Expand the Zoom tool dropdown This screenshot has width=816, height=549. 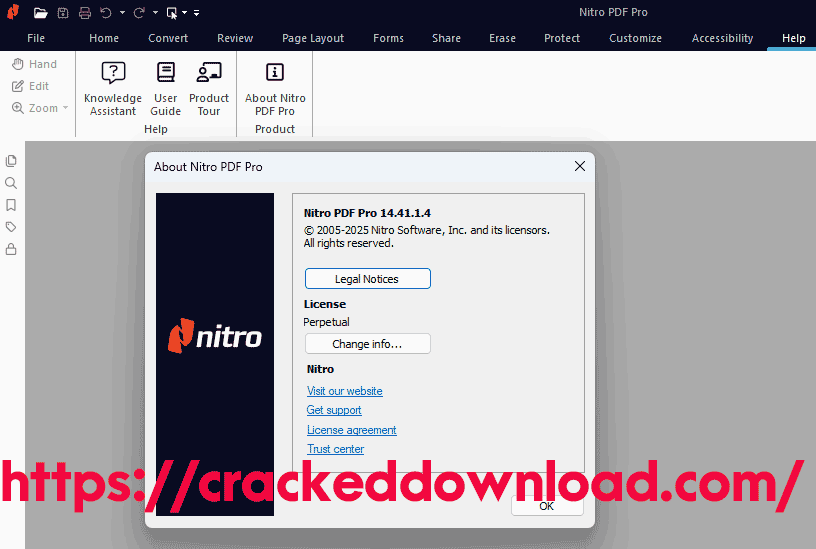(x=66, y=108)
